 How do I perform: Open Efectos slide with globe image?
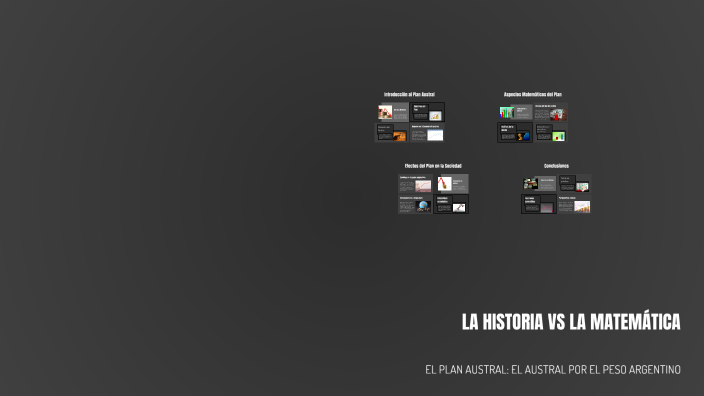[x=415, y=204]
